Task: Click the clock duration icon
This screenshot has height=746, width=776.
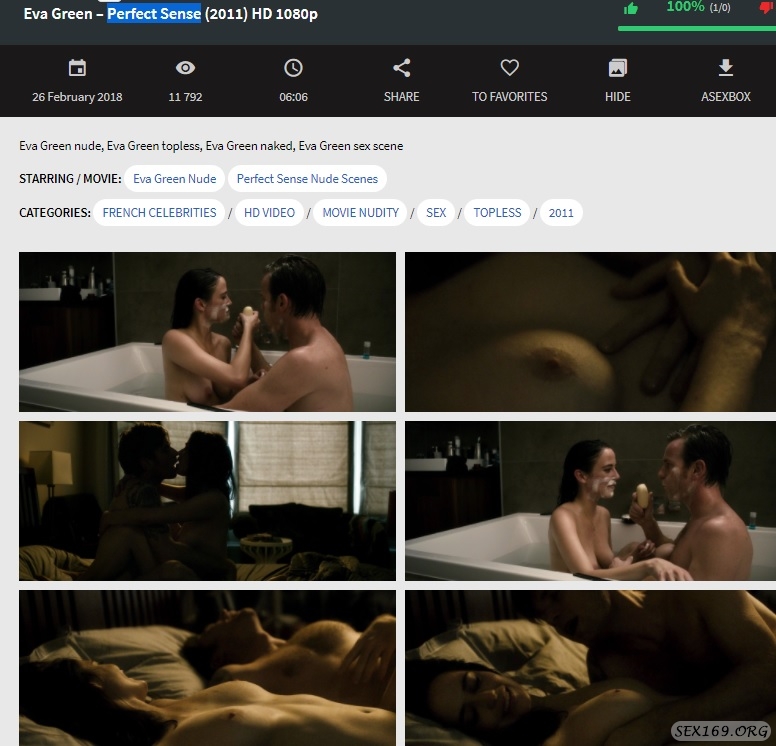Action: [293, 68]
